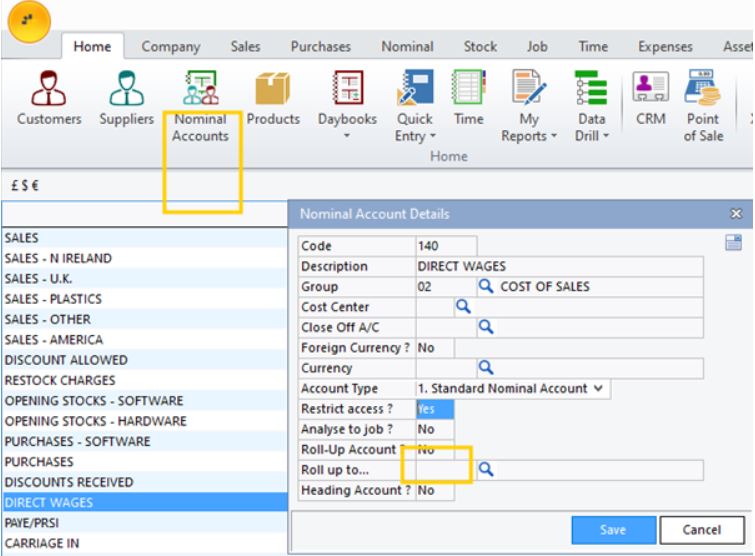Image resolution: width=755 pixels, height=556 pixels.
Task: Toggle the Roll-Up Account No field
Action: [435, 450]
